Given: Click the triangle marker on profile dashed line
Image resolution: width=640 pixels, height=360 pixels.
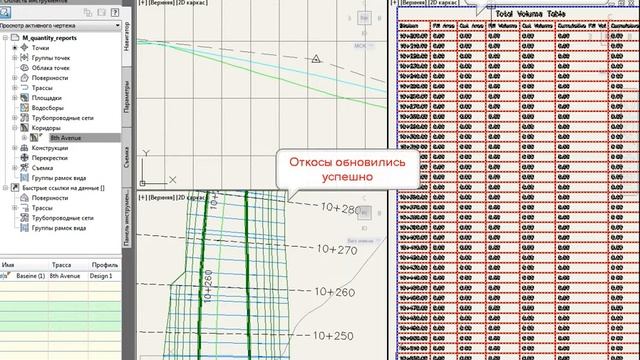Looking at the screenshot, I should tap(316, 59).
